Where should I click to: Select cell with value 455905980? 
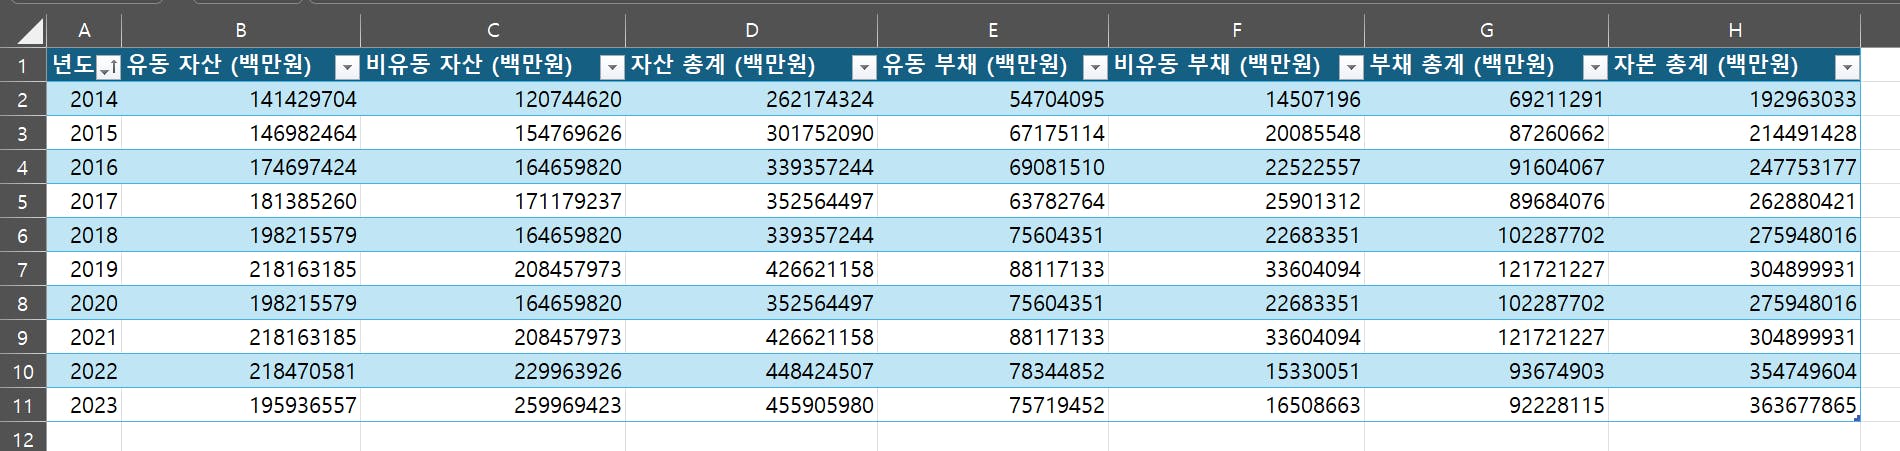point(751,405)
